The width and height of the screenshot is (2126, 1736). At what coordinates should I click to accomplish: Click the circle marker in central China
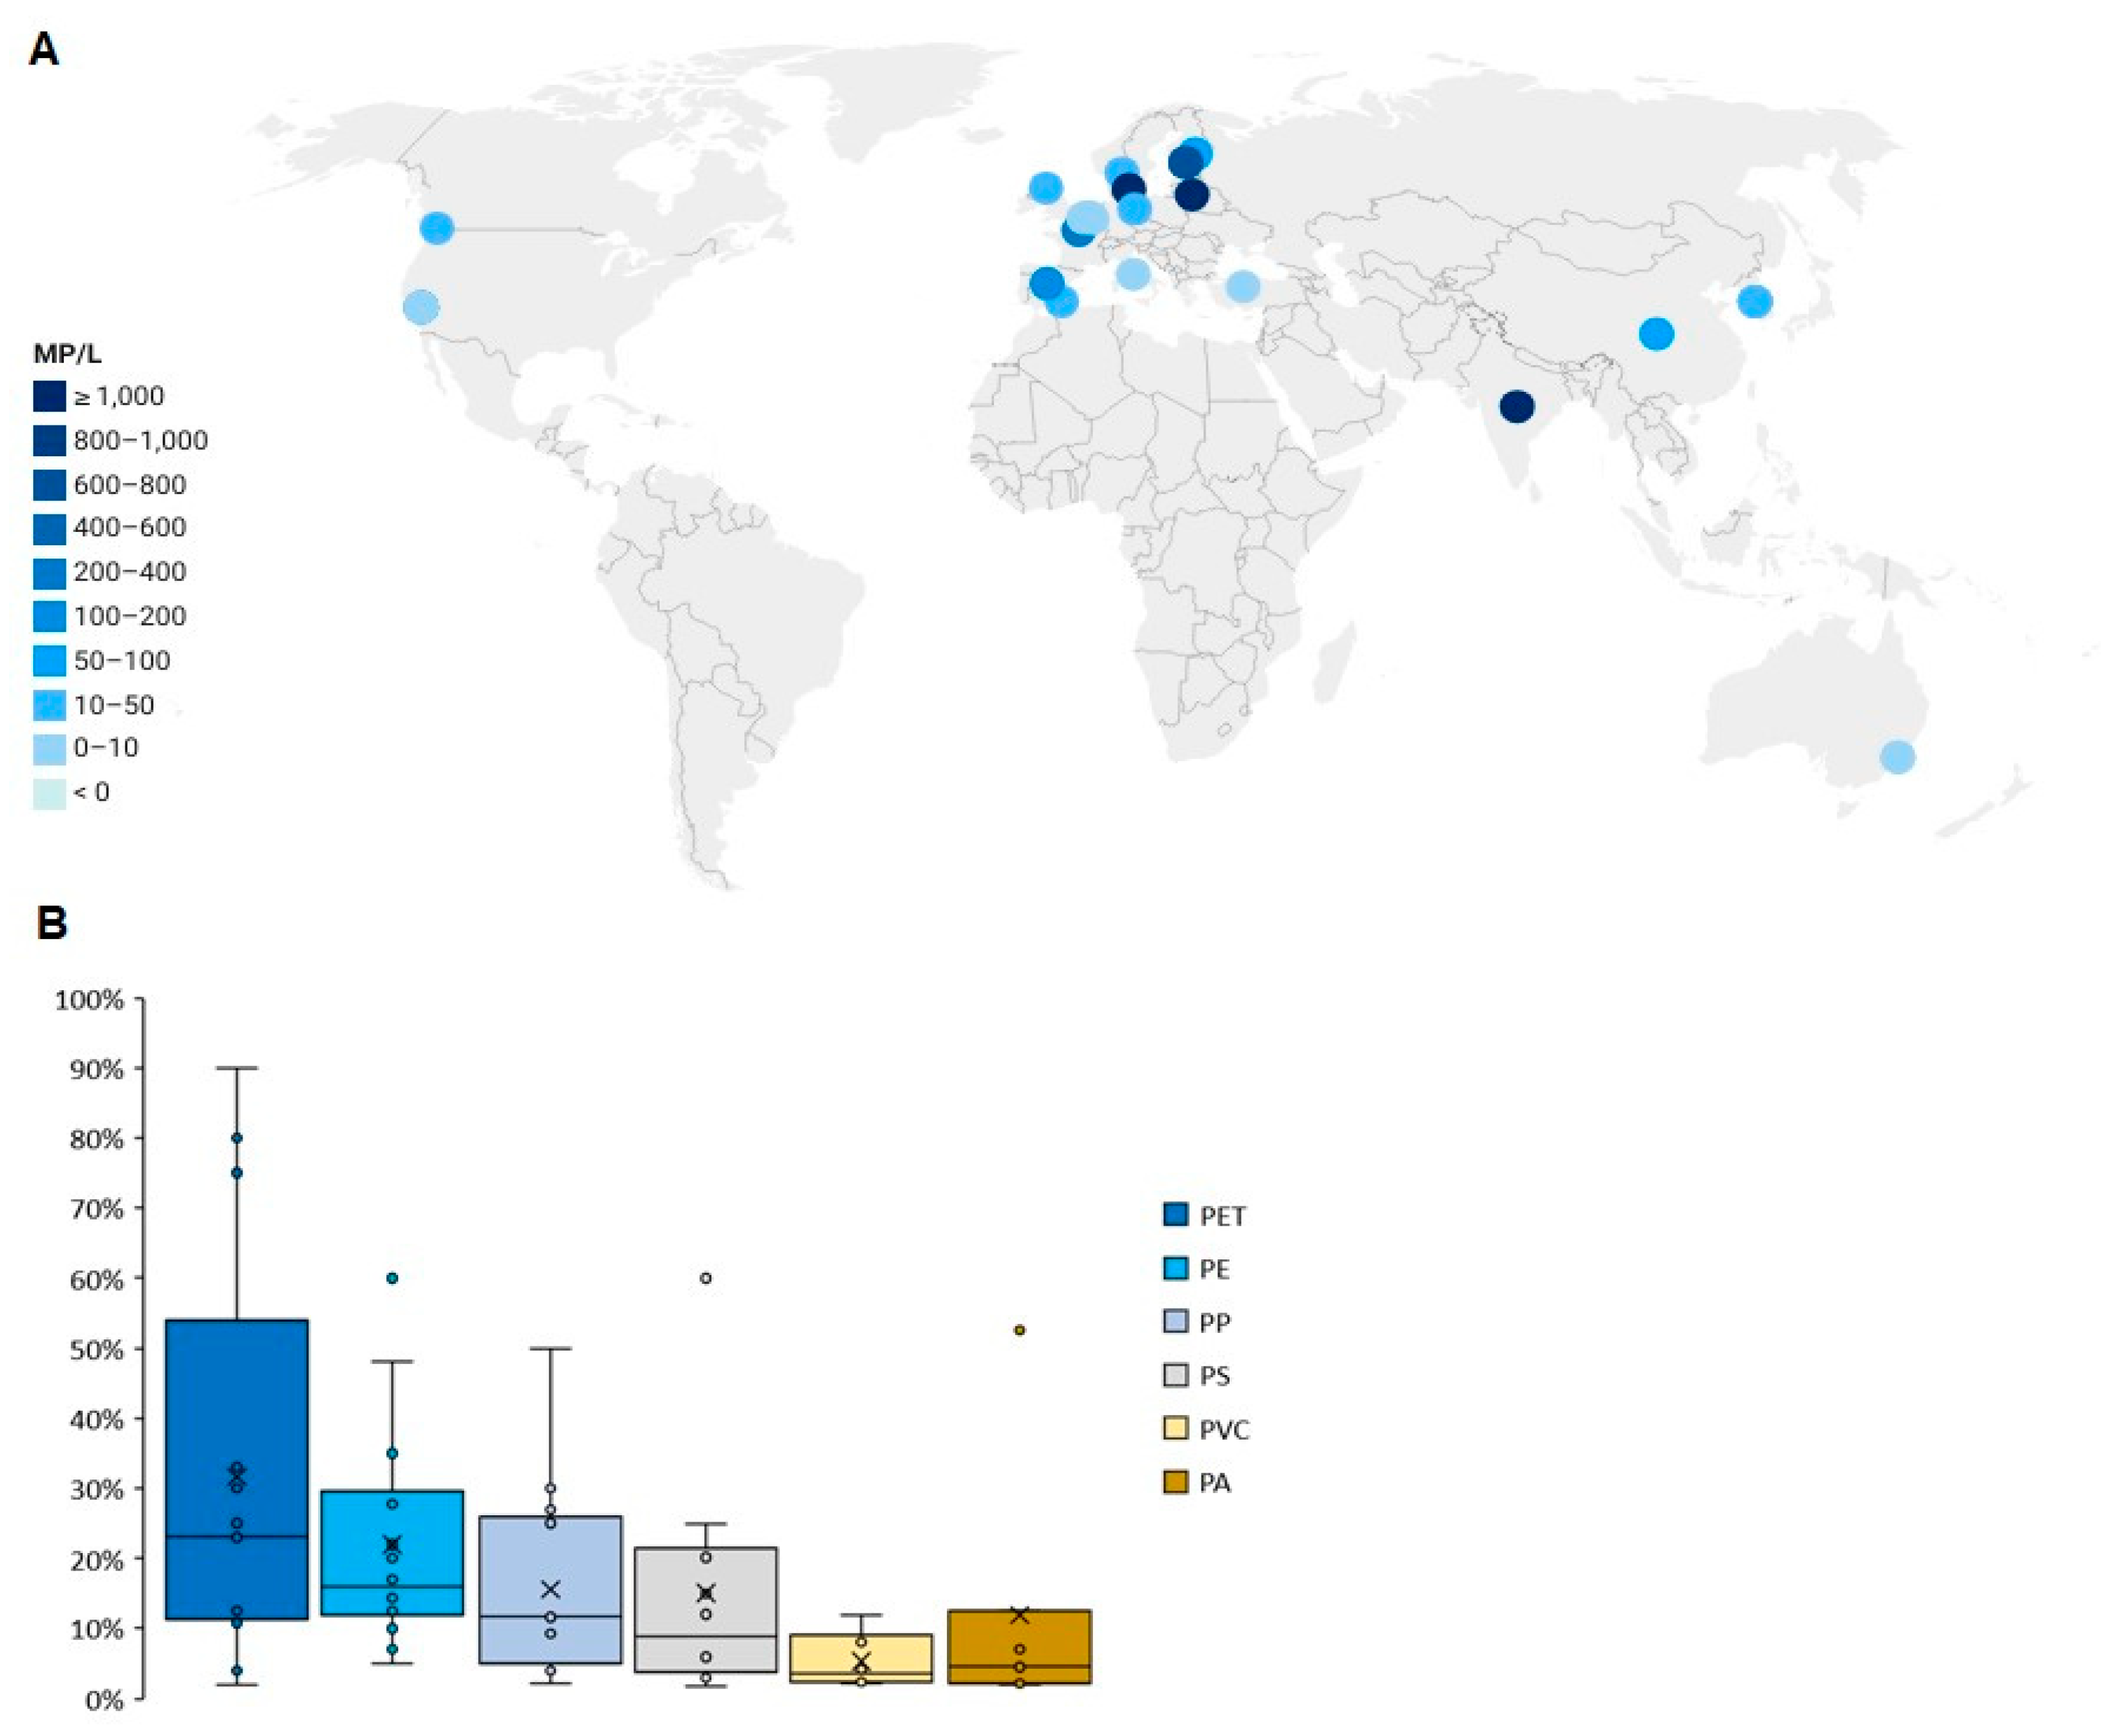(1656, 334)
